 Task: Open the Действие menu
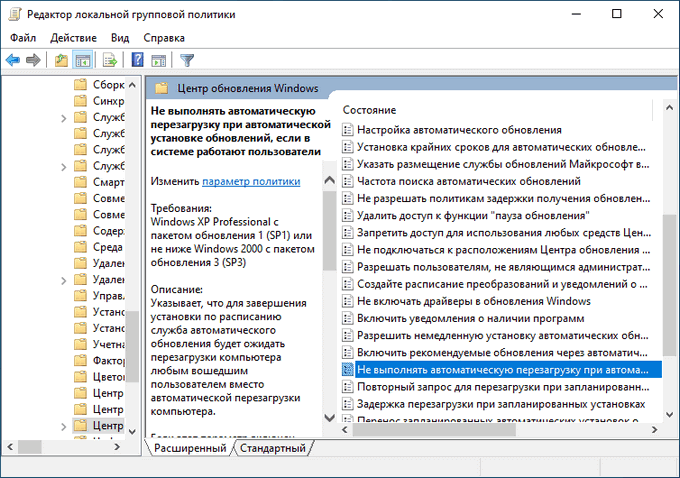click(73, 38)
